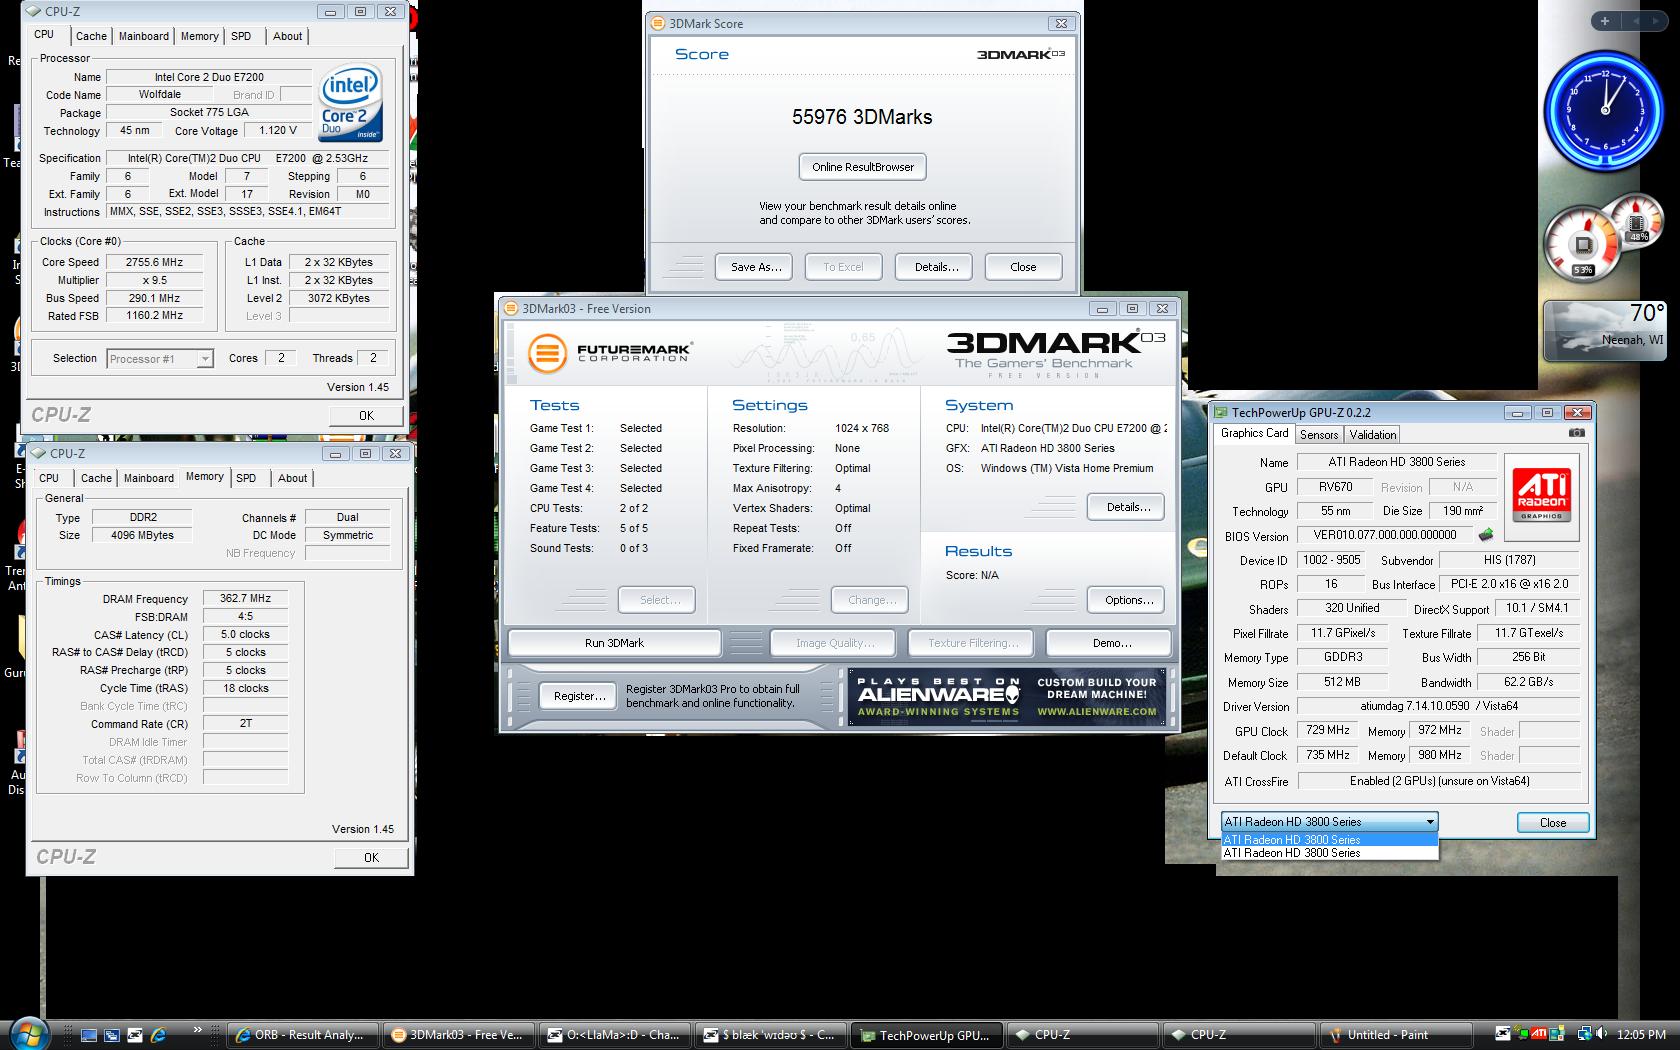This screenshot has height=1050, width=1680.
Task: Switch to ORB - Result Analyzer taskbar item
Action: tap(305, 1035)
